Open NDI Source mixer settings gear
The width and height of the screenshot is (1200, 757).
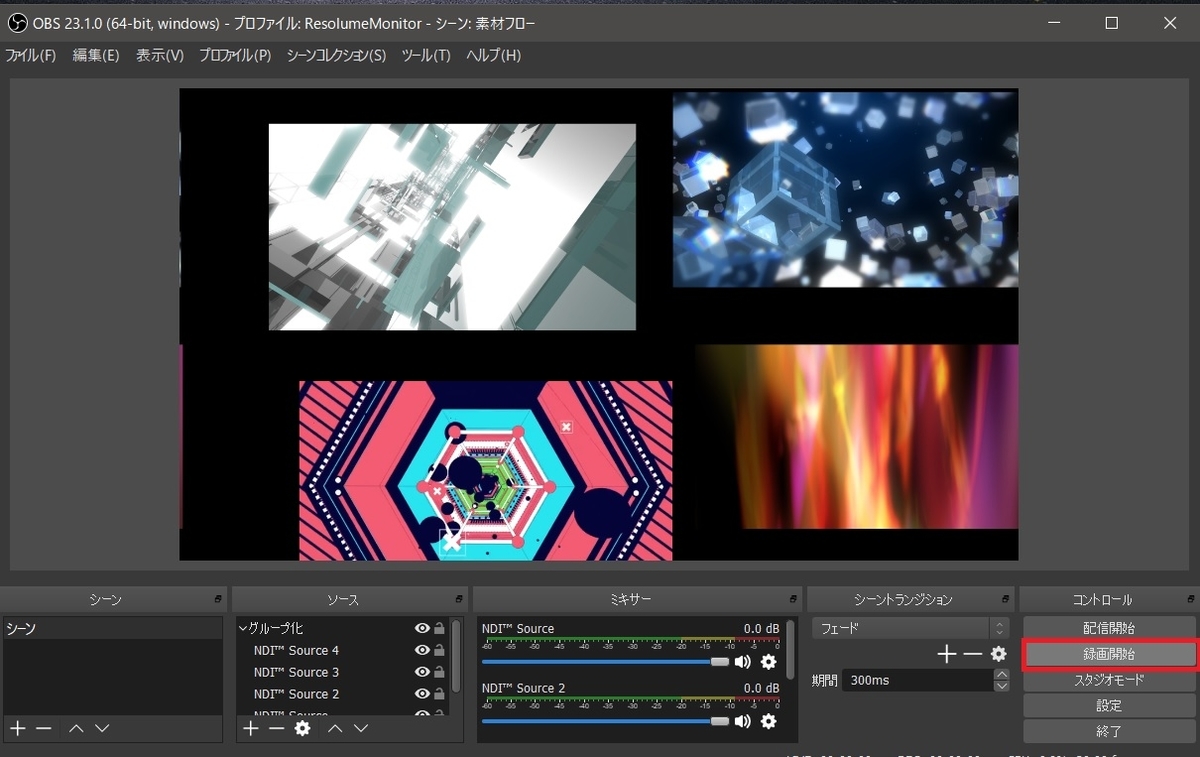768,662
